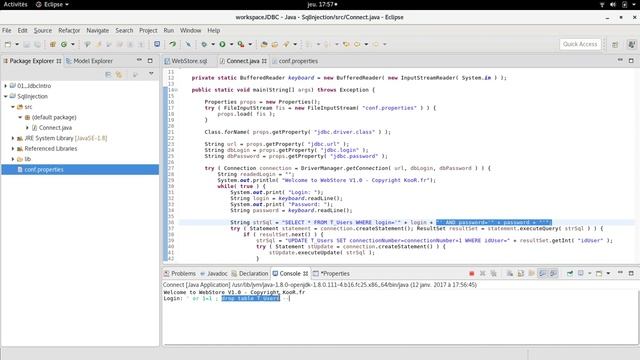Screen dimensions: 640x360
Task: Click Remove All Terminated Launches icon
Action: tap(493, 273)
